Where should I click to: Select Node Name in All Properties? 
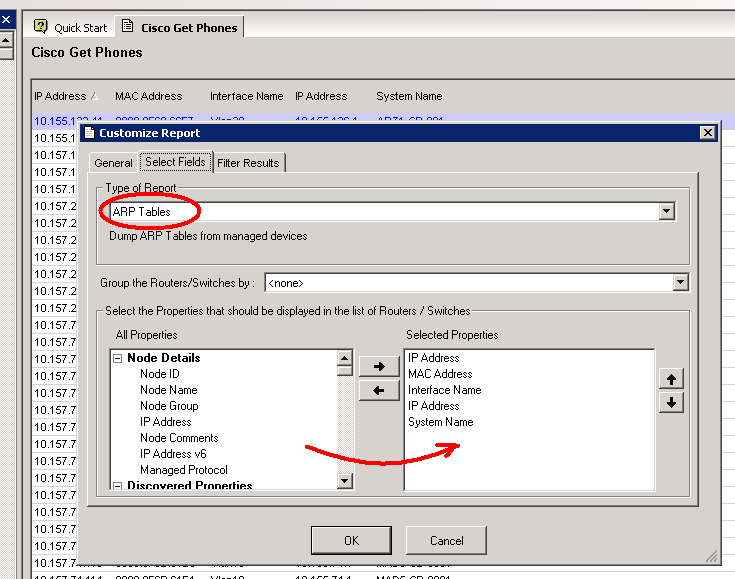point(169,390)
